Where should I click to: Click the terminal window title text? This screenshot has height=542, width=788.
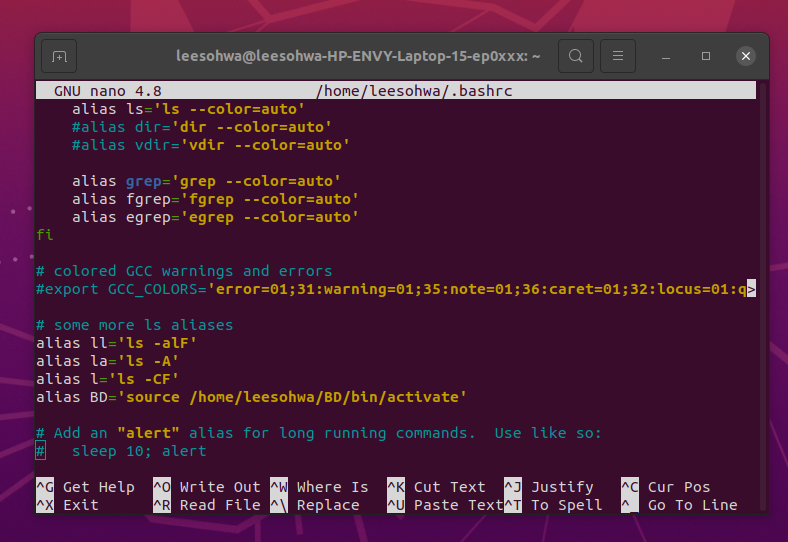[x=358, y=56]
